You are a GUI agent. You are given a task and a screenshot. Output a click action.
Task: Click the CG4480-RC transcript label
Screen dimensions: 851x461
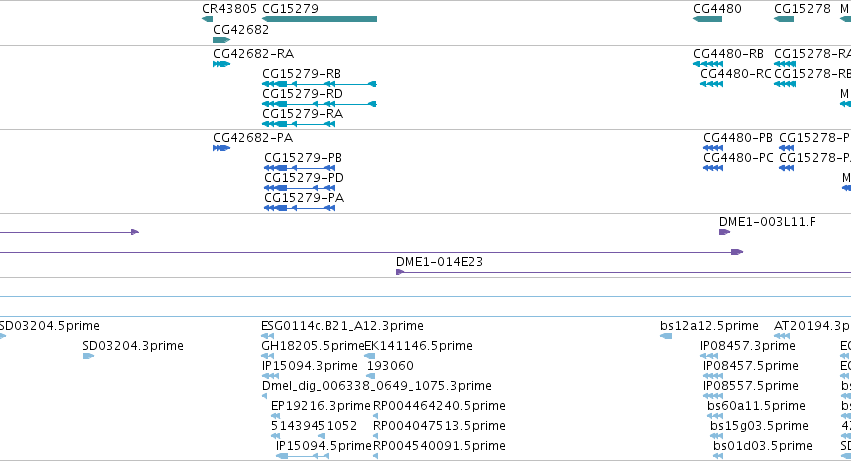point(735,74)
